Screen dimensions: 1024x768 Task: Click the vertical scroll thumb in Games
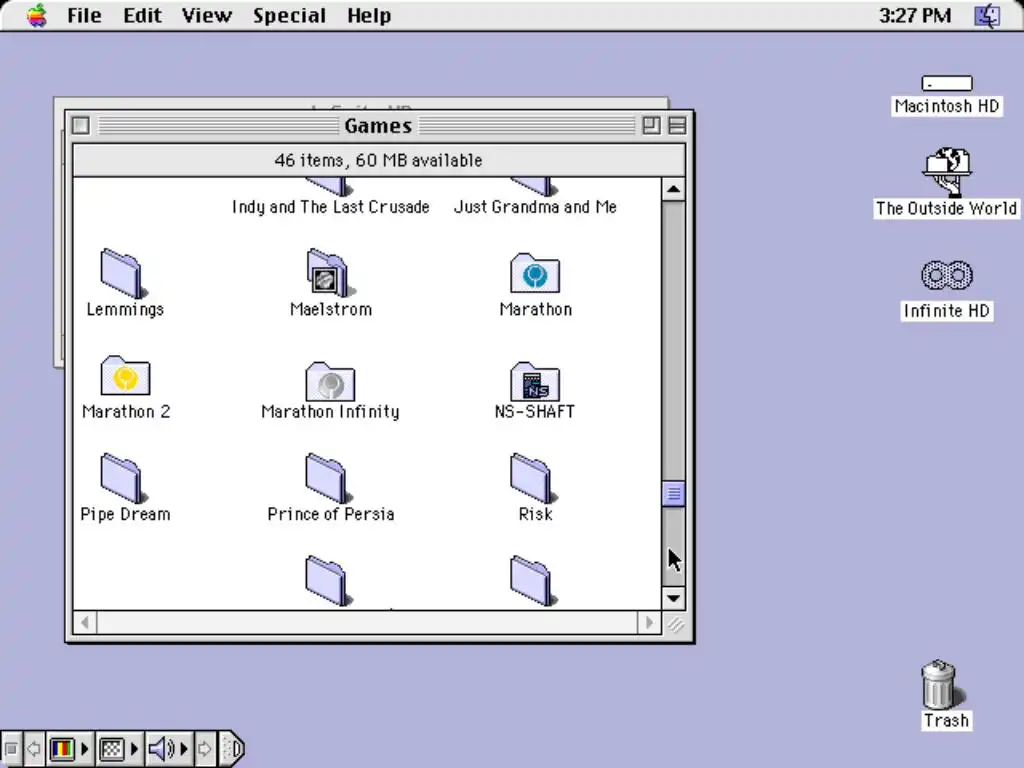point(673,494)
